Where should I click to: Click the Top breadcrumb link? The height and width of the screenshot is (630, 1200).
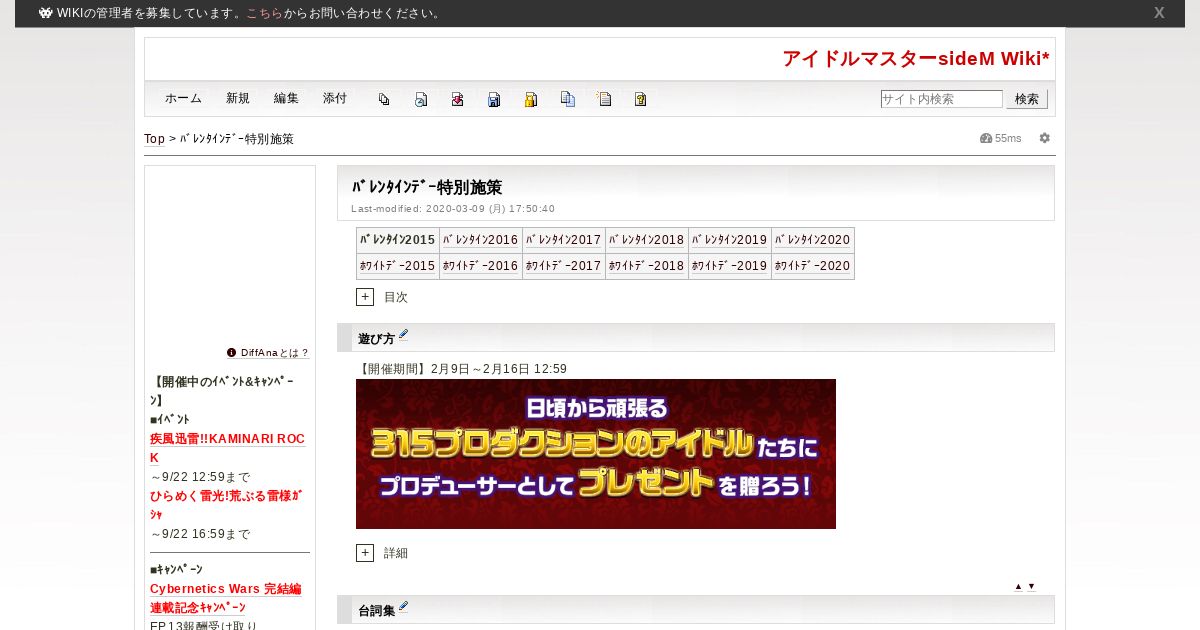pyautogui.click(x=154, y=139)
